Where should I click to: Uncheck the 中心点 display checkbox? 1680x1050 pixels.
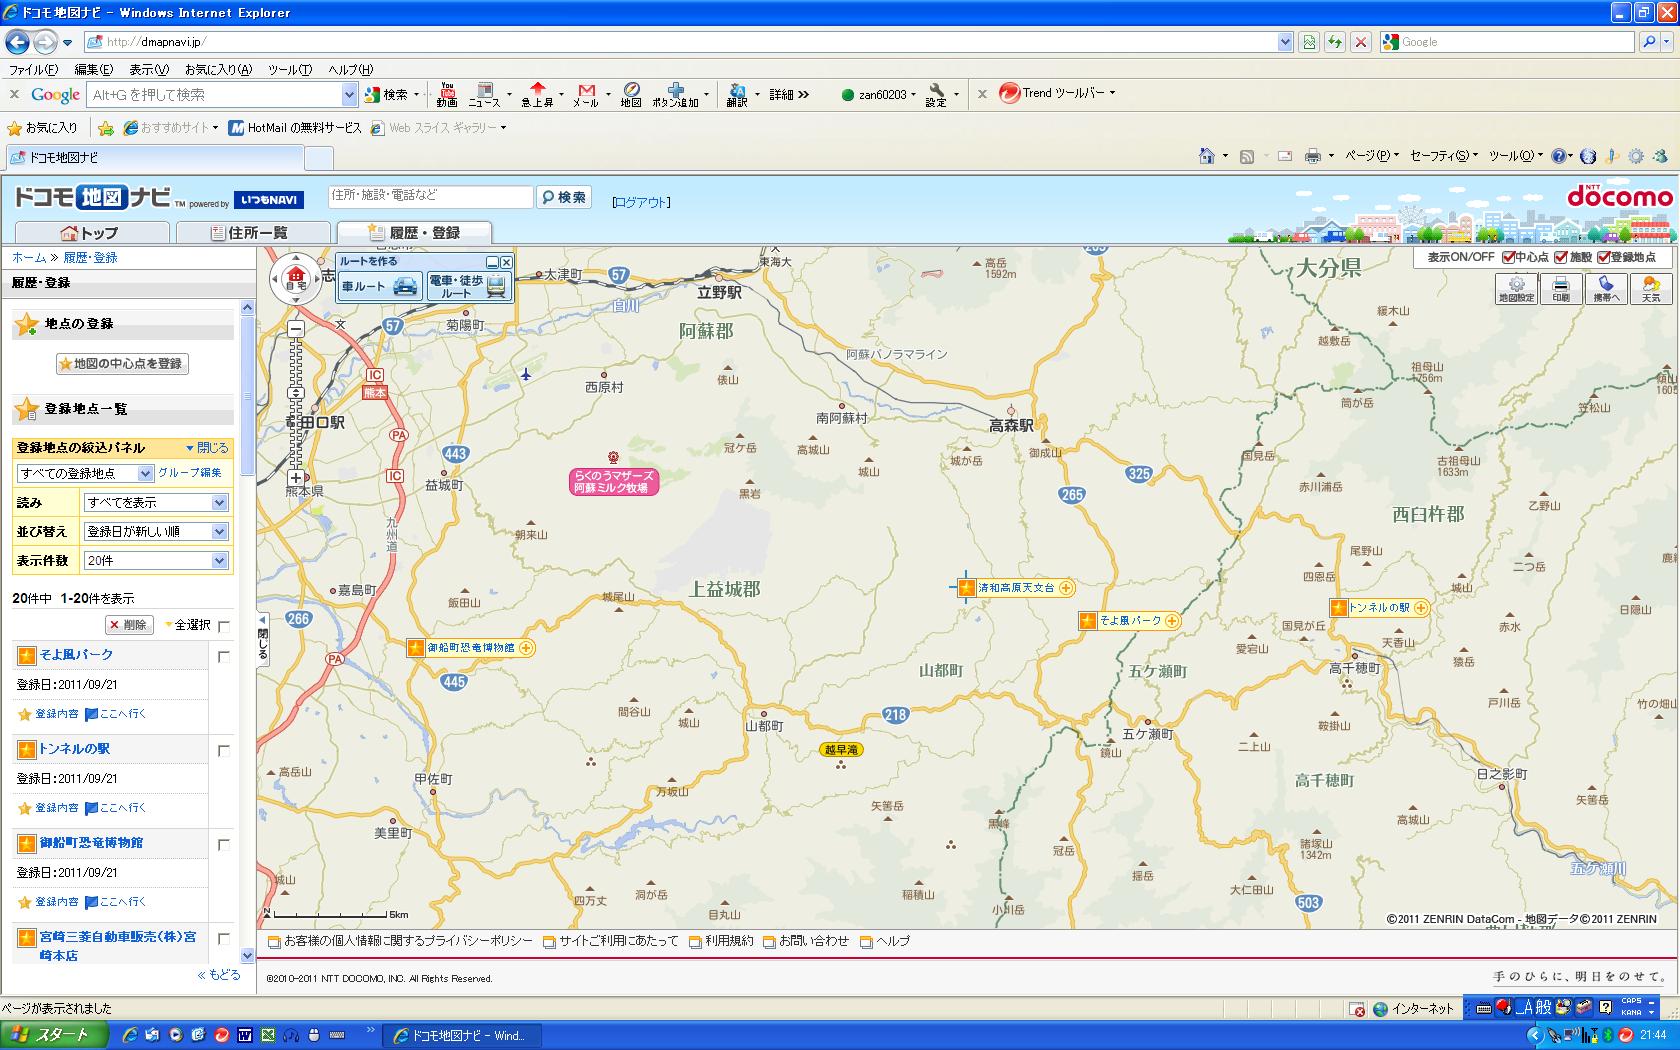[x=1508, y=257]
